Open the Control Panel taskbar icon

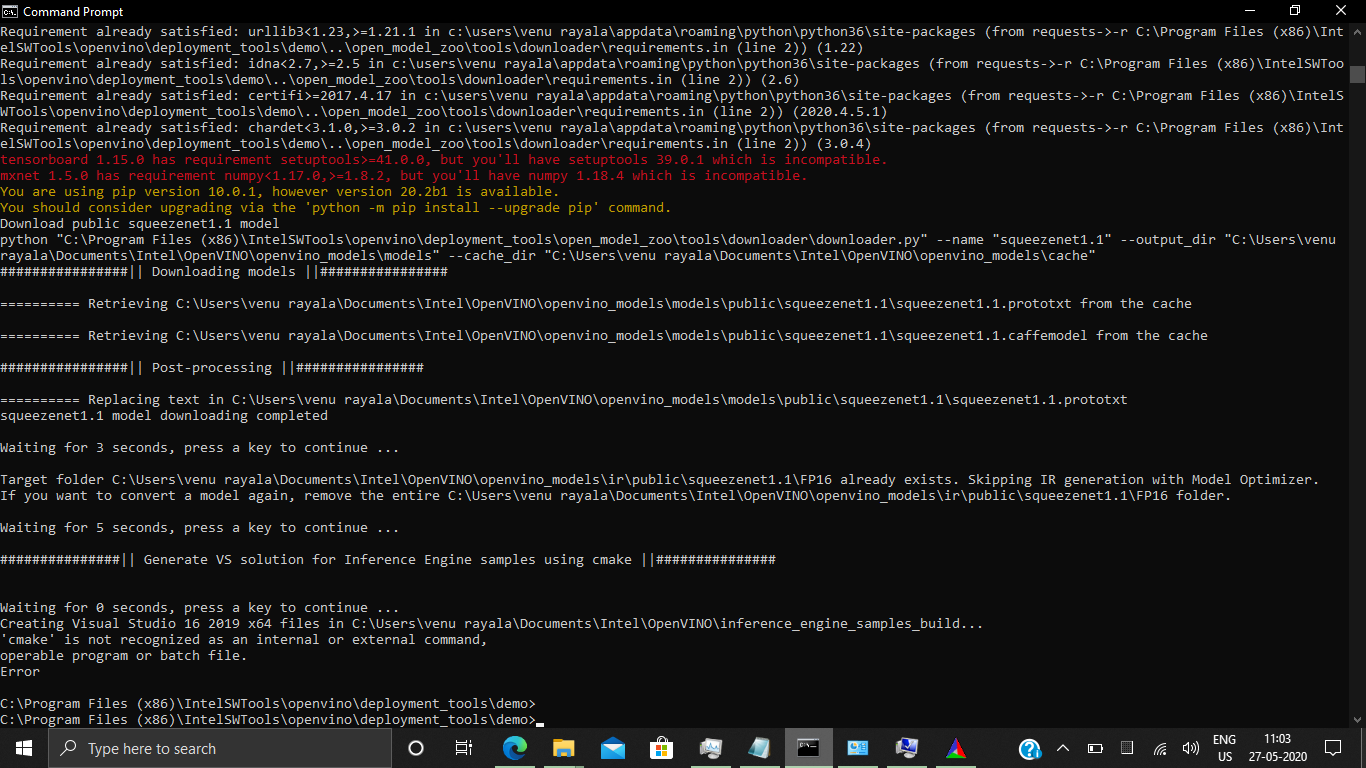pos(857,748)
